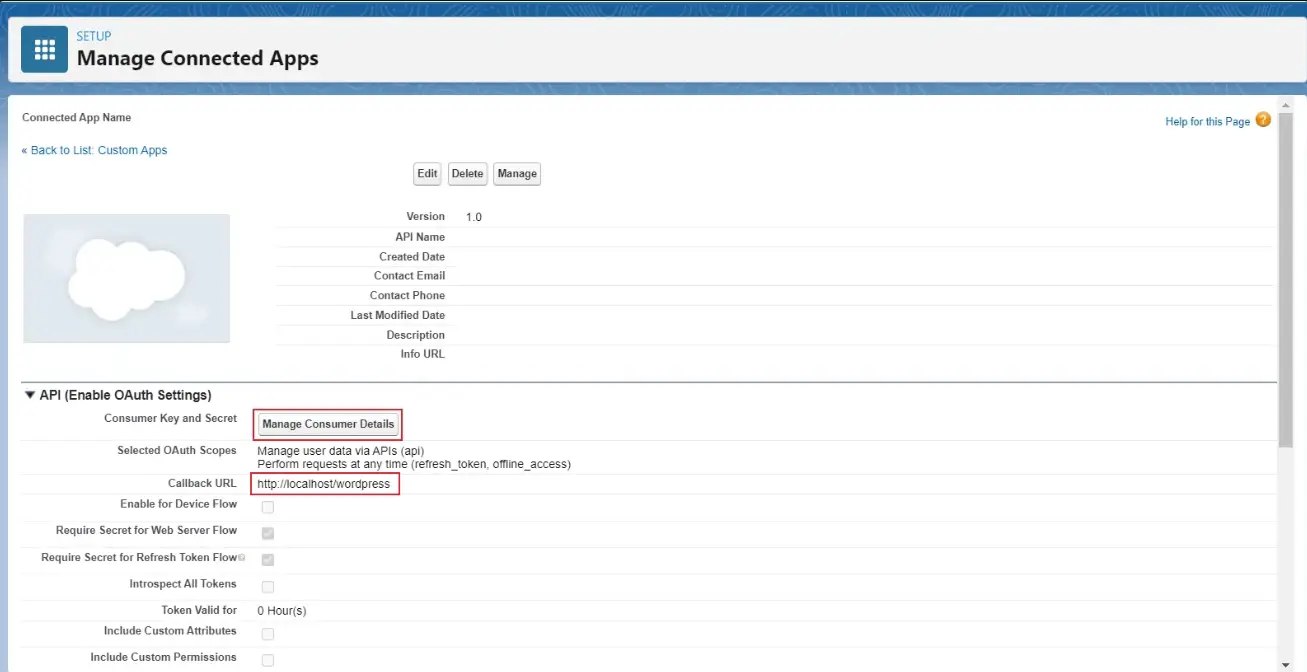
Task: Enable Include Custom Attributes checkbox
Action: point(267,634)
